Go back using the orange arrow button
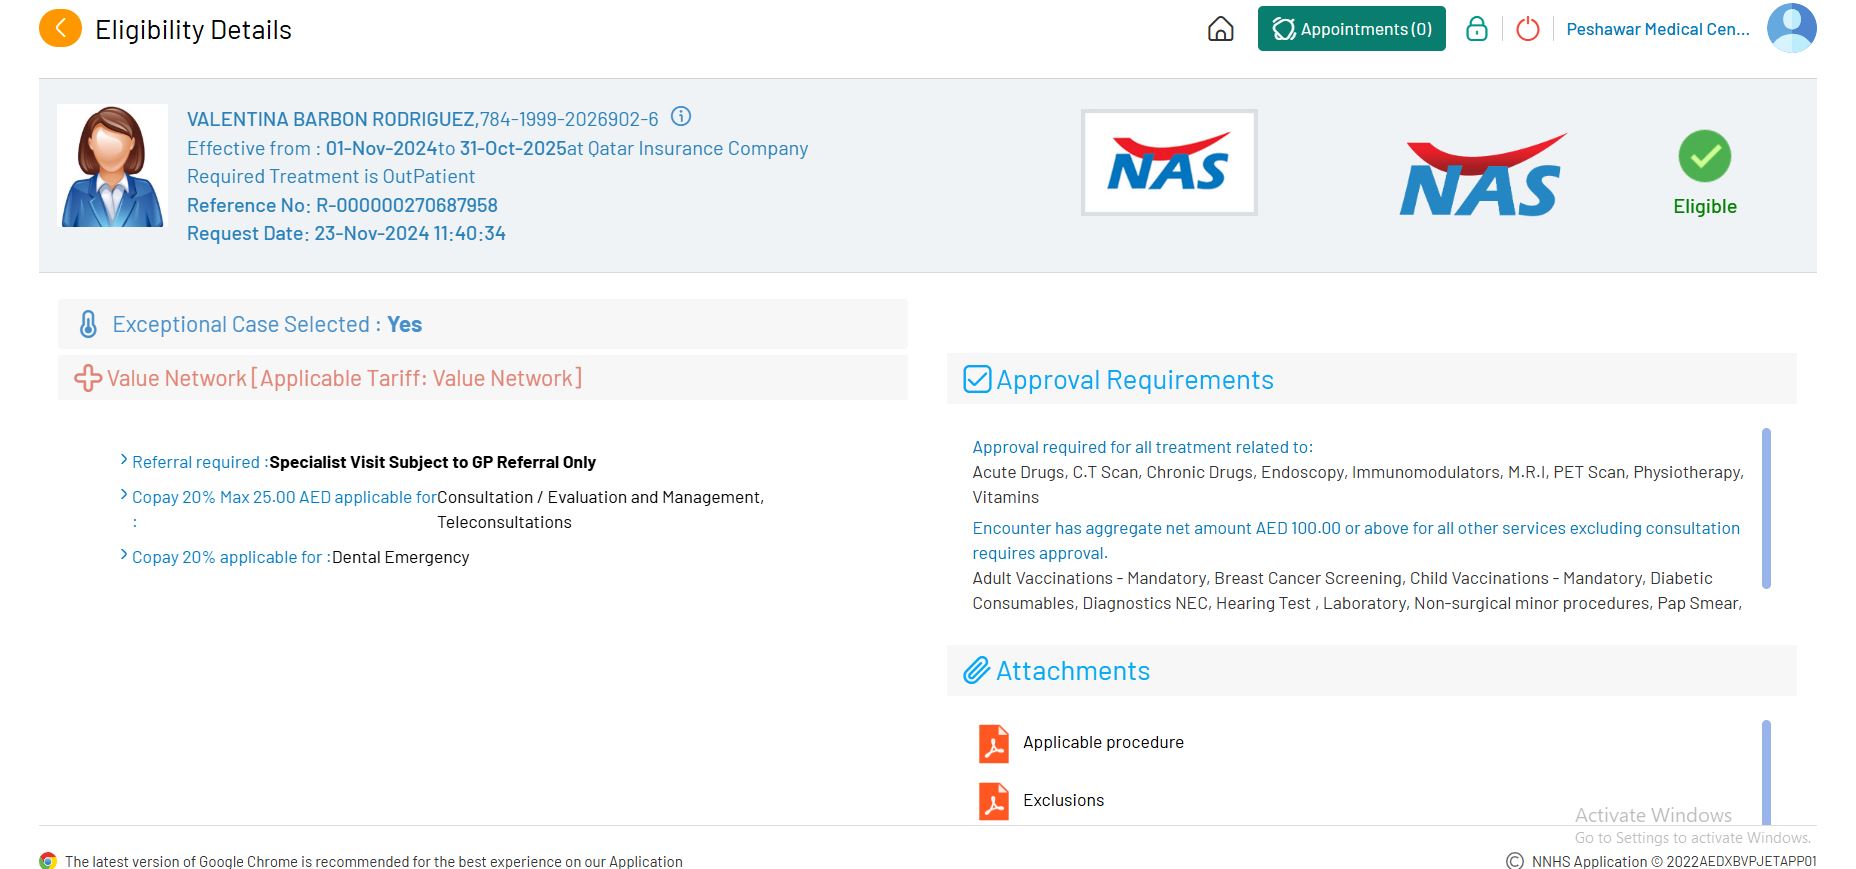1856x869 pixels. pyautogui.click(x=60, y=29)
